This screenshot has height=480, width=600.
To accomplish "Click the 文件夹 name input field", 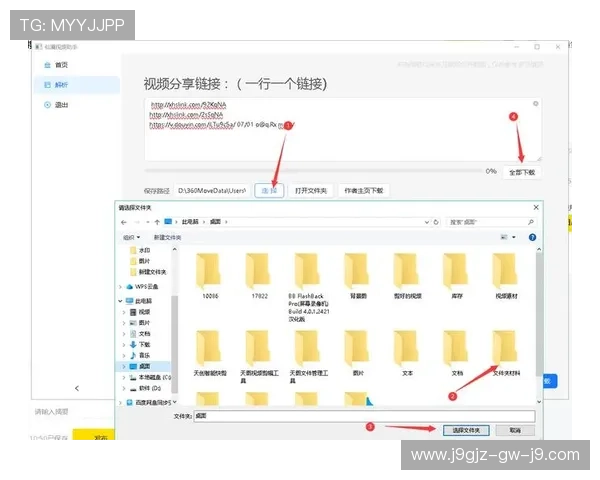I will [364, 416].
